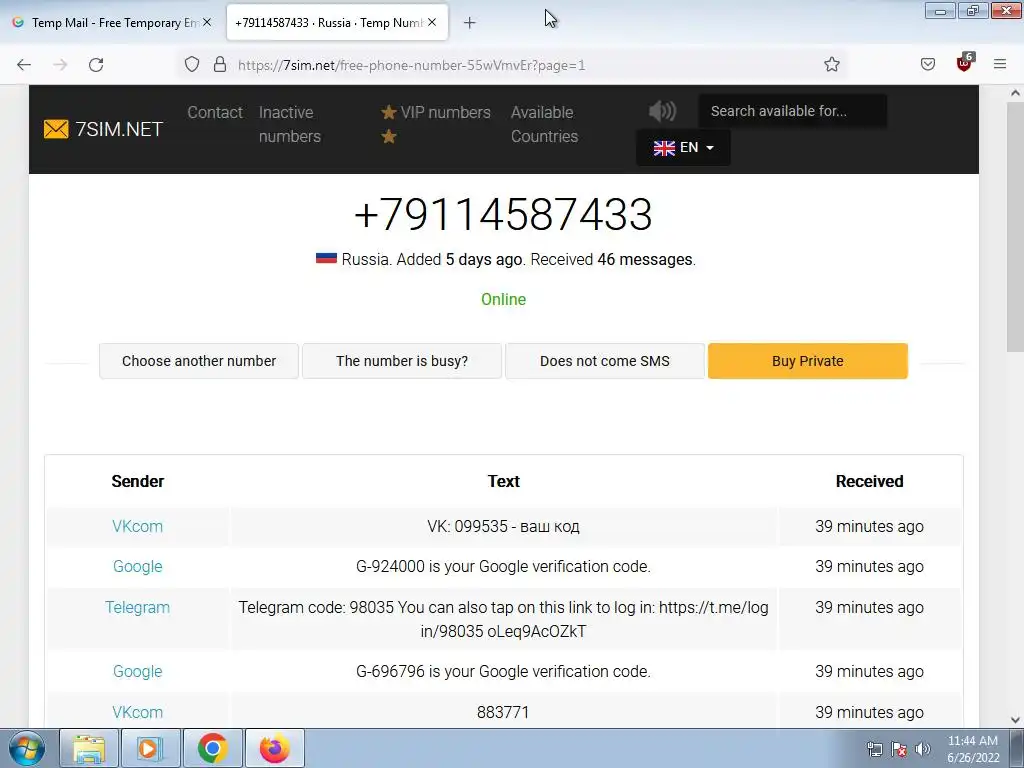Click the Buy Private button

(808, 361)
